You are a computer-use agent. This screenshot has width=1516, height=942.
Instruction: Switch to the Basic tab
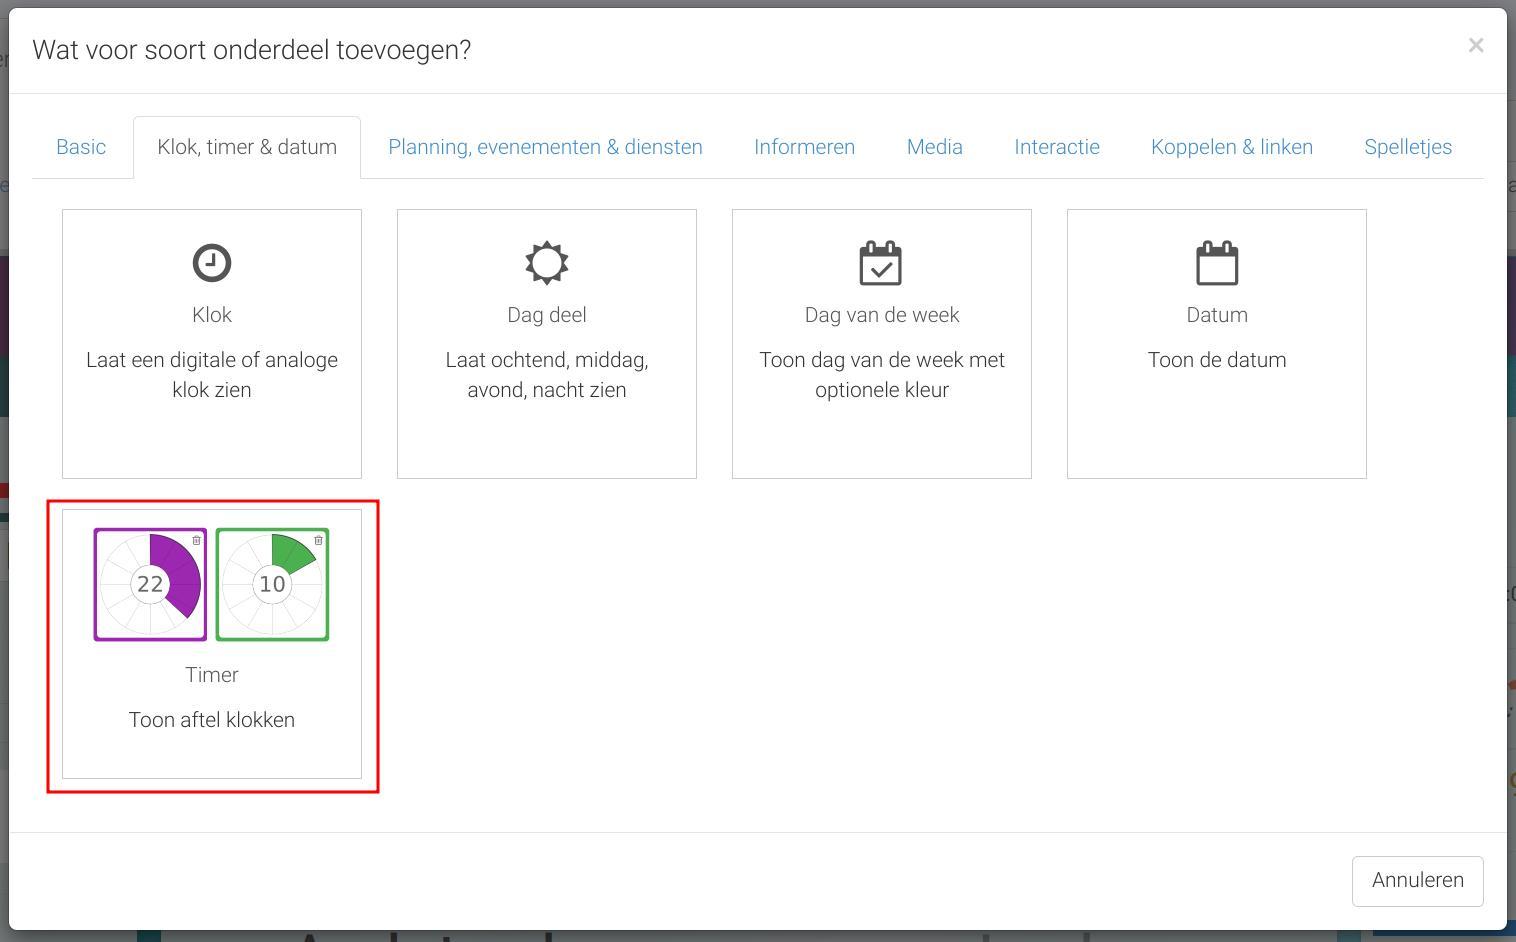[81, 147]
